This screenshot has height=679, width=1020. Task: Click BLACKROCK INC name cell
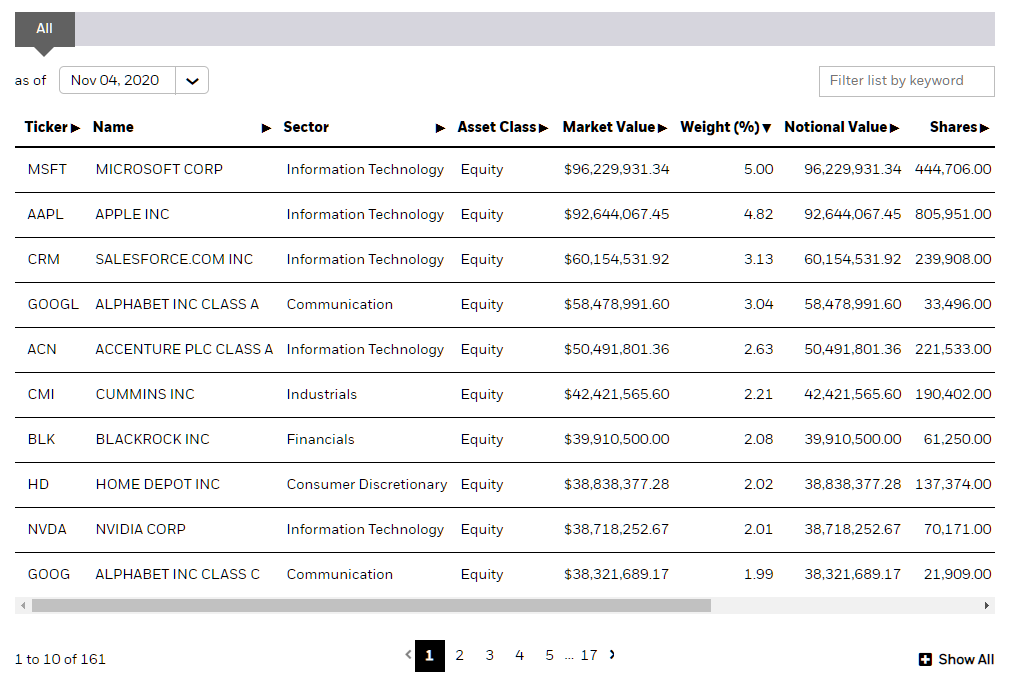(152, 439)
